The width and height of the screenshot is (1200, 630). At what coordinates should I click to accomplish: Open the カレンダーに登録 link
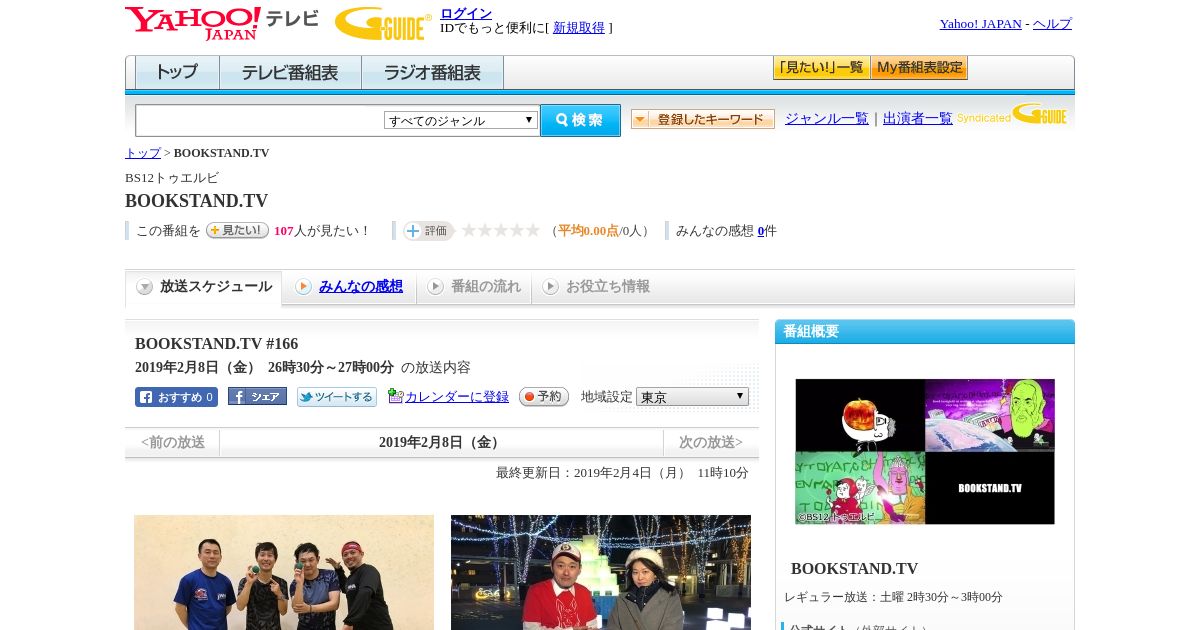pos(457,397)
